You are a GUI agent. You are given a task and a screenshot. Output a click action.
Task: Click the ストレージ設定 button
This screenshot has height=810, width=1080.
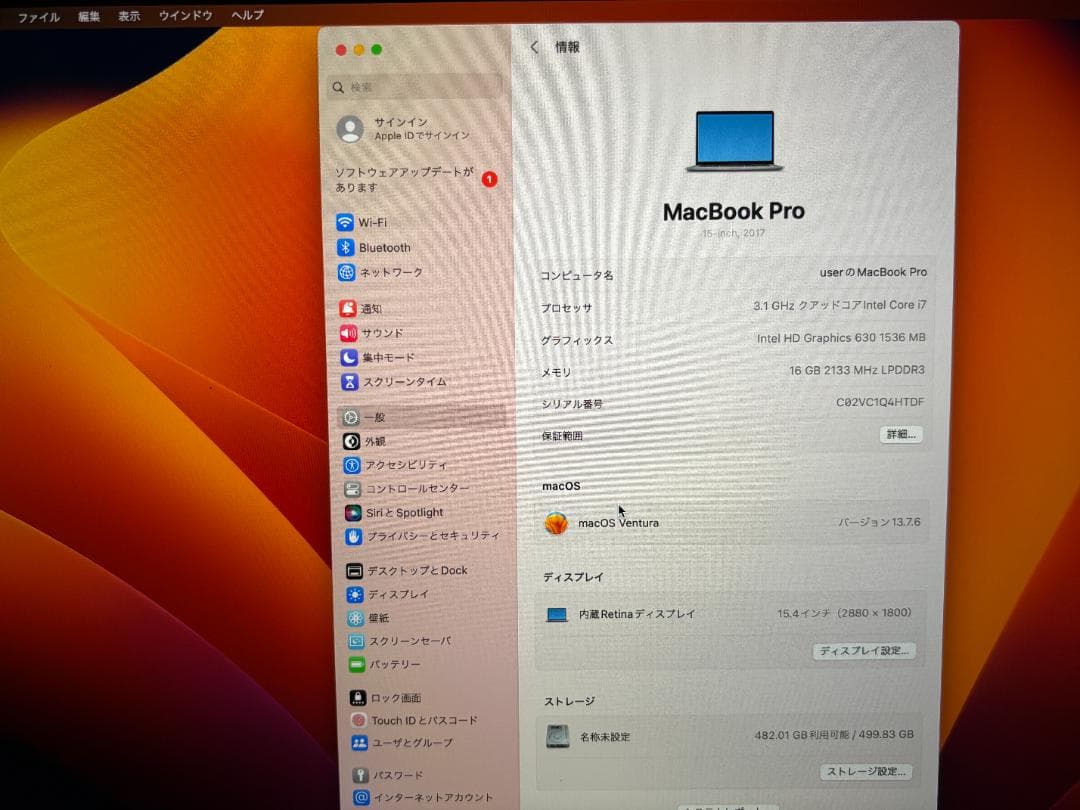click(x=866, y=771)
